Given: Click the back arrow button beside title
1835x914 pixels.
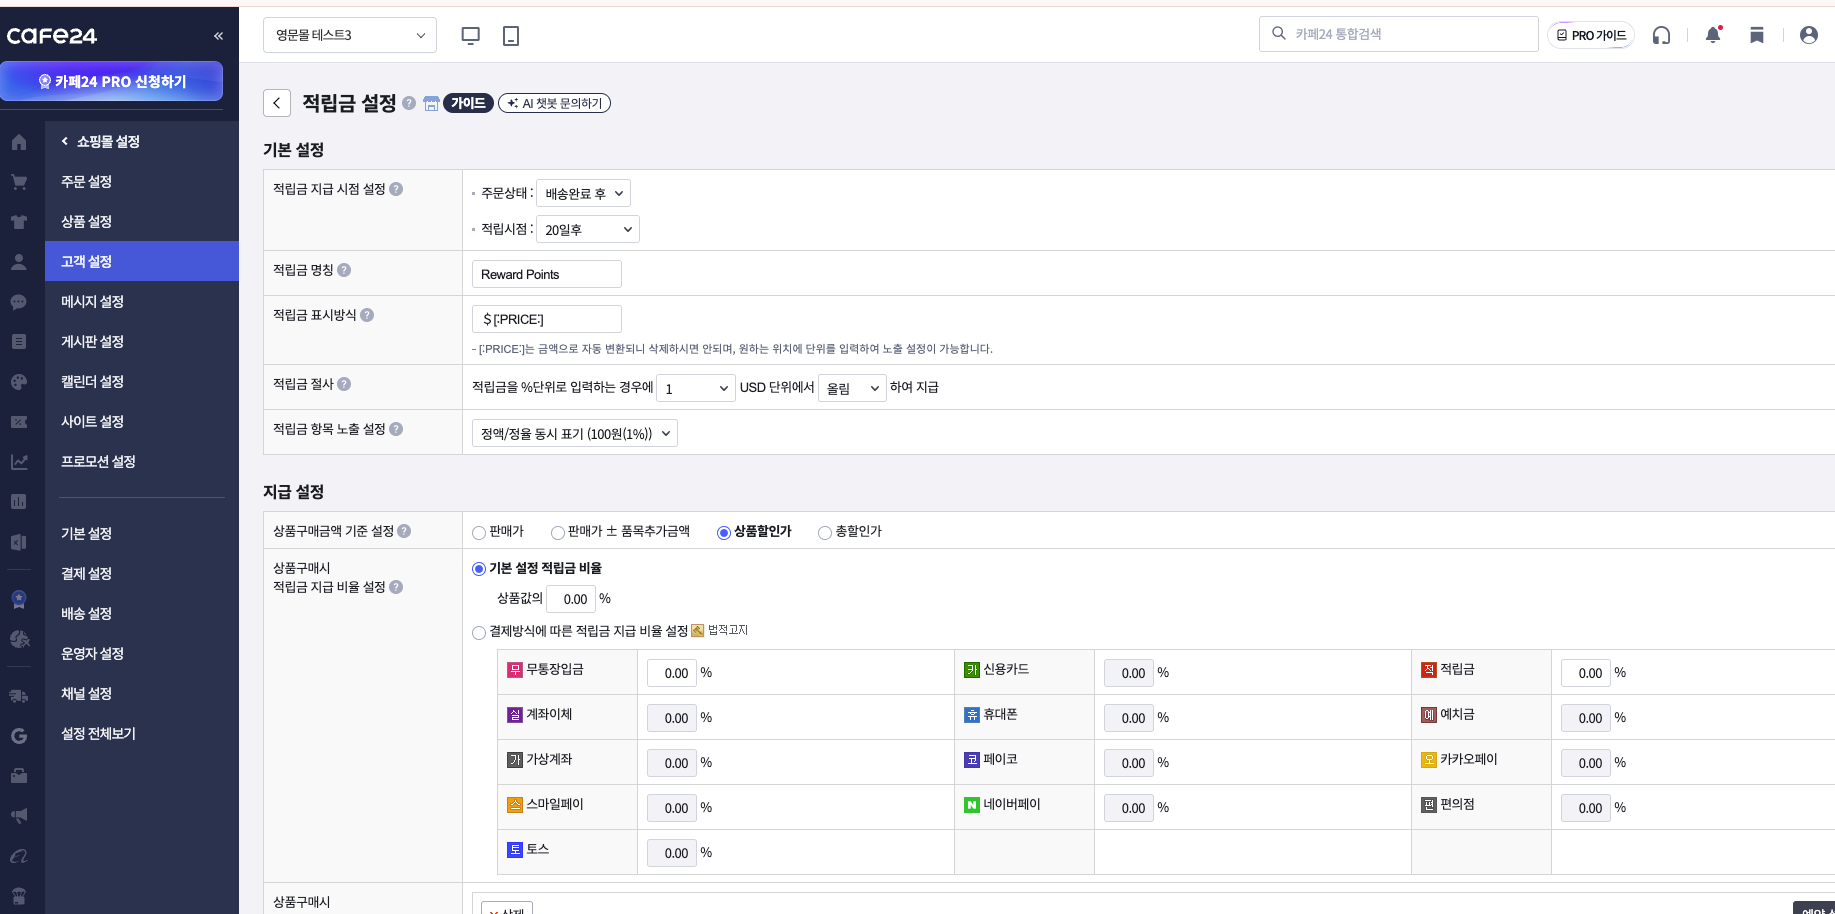Looking at the screenshot, I should click(277, 103).
